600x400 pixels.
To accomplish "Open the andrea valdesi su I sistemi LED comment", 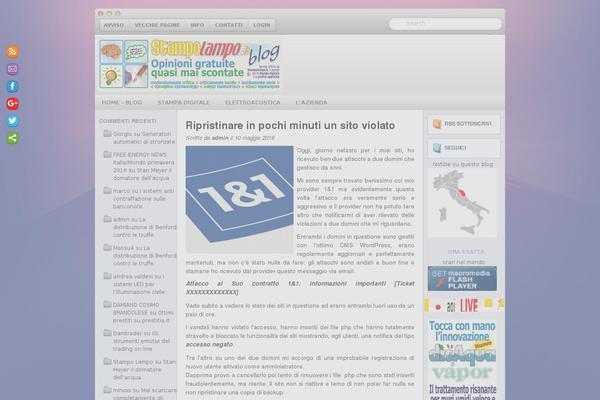I will pos(139,284).
